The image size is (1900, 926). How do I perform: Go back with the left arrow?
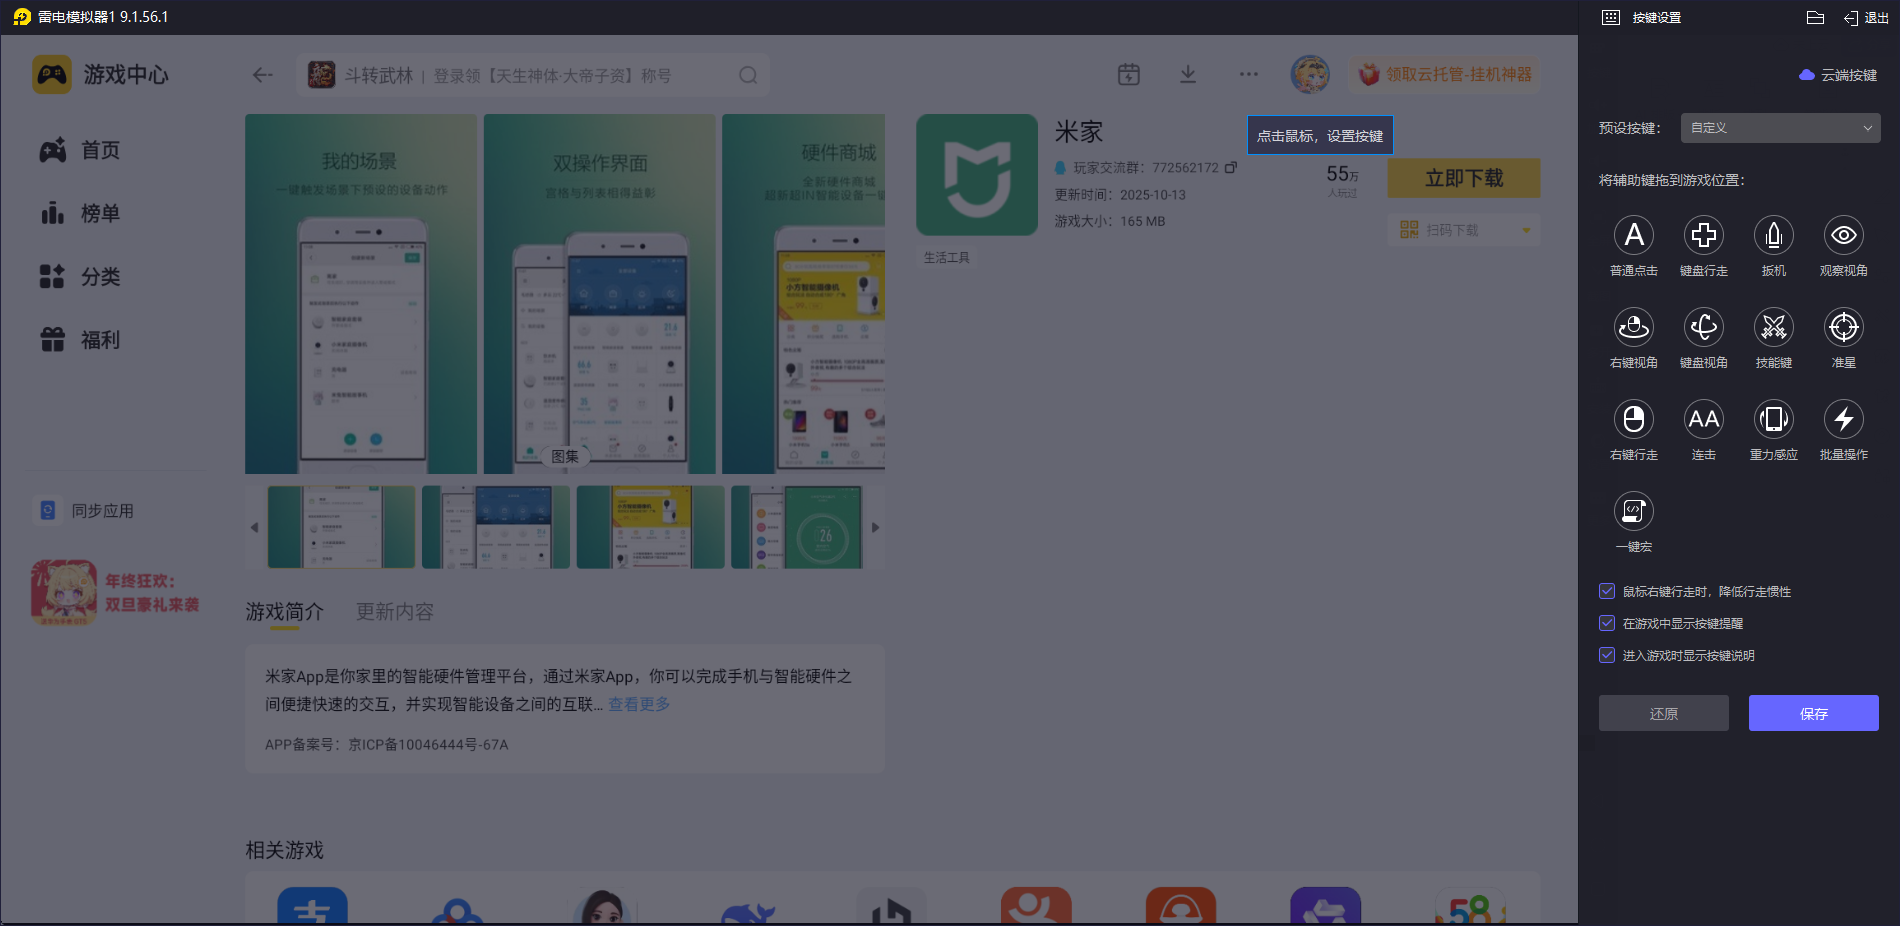pos(263,75)
